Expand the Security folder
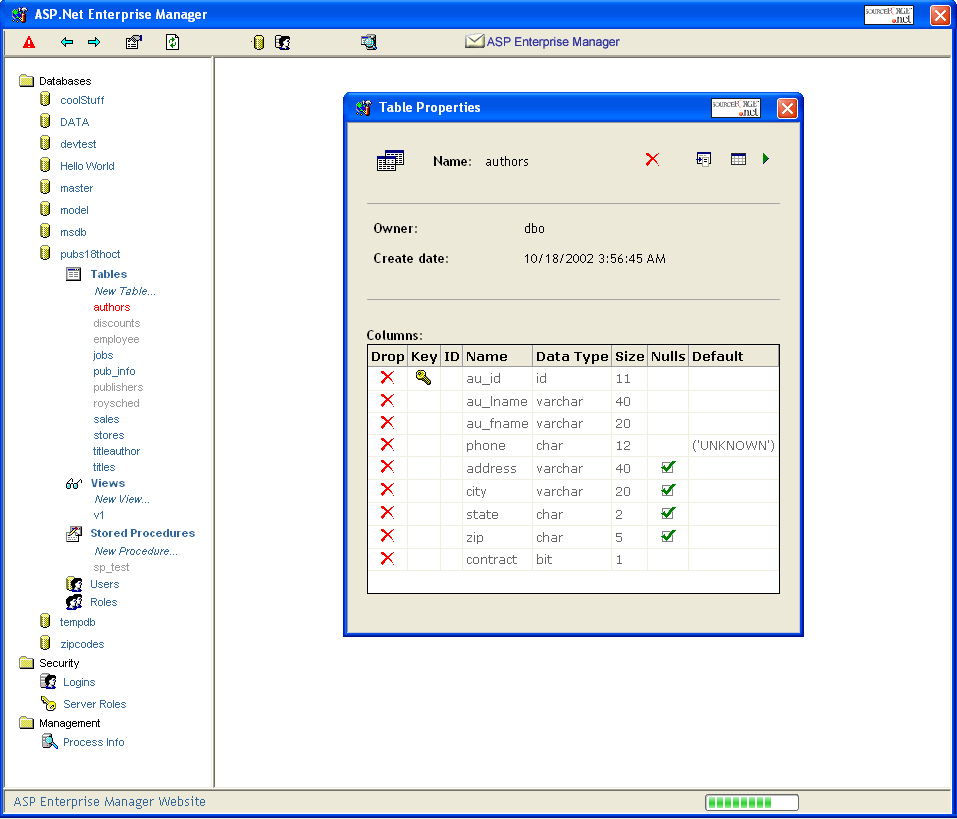This screenshot has height=819, width=957. pos(59,663)
